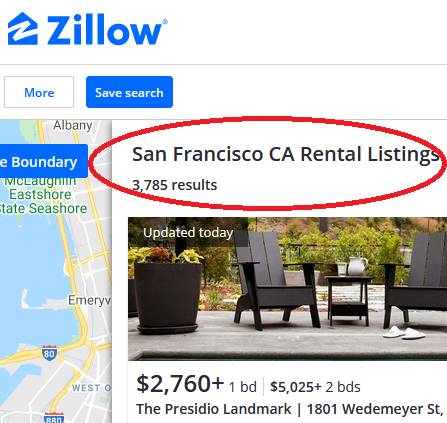The image size is (447, 423).
Task: Click the $2,760+ 1 bd price
Action: 196,384
